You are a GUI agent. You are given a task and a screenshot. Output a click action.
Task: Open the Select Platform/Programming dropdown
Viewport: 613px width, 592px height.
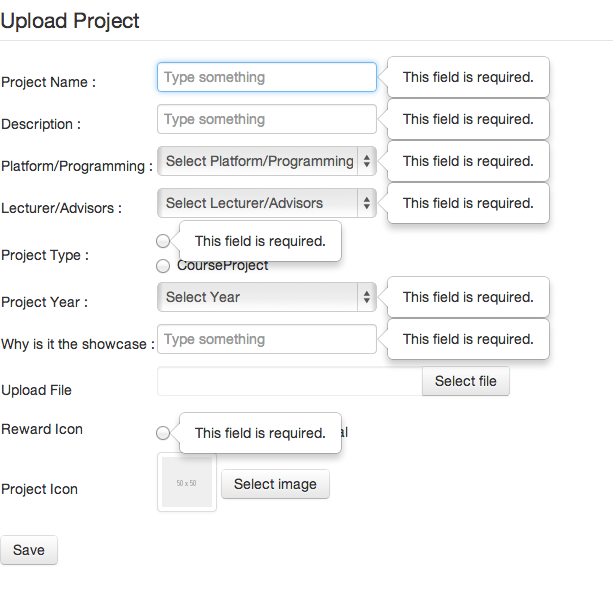tap(266, 161)
